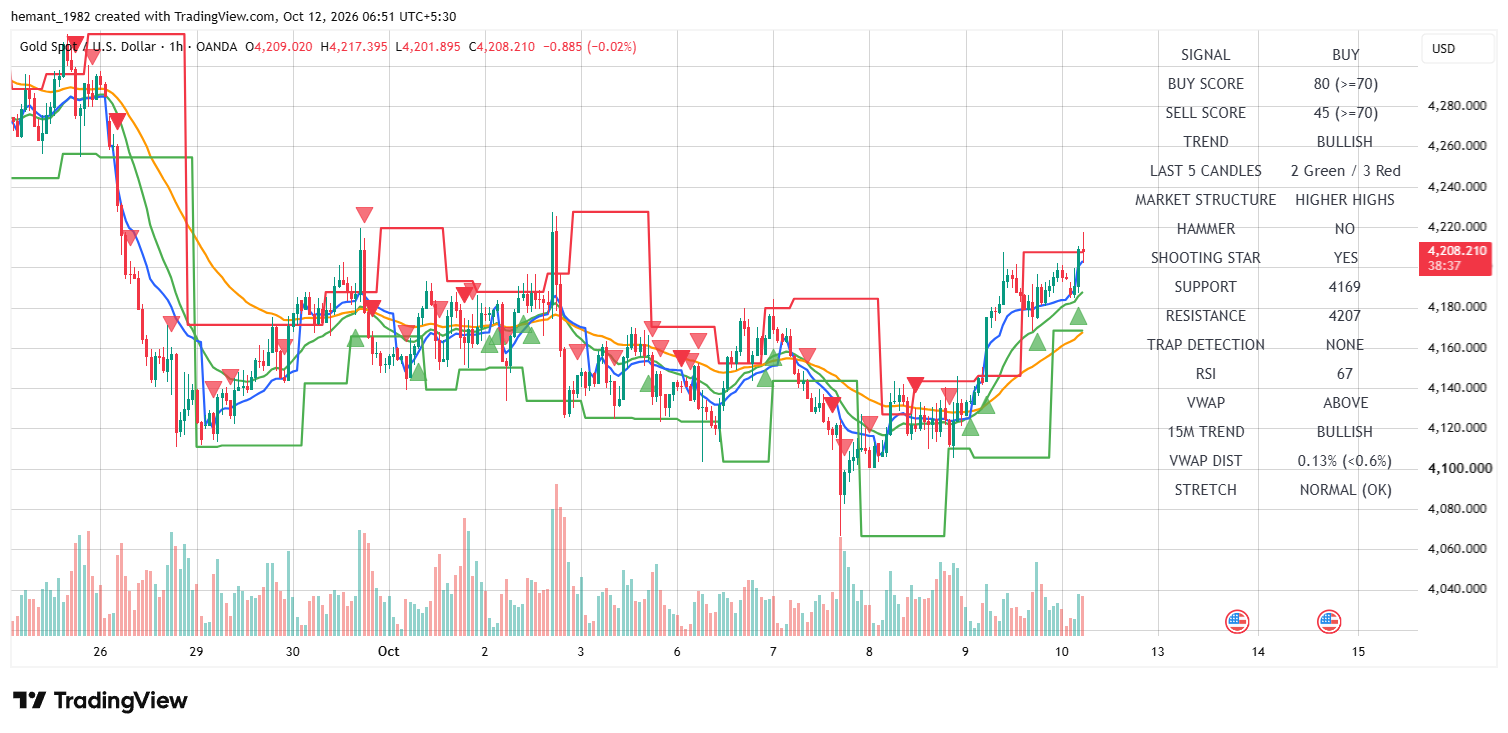This screenshot has height=733, width=1508.
Task: Click the SHOOTING STAR label
Action: pyautogui.click(x=1205, y=258)
